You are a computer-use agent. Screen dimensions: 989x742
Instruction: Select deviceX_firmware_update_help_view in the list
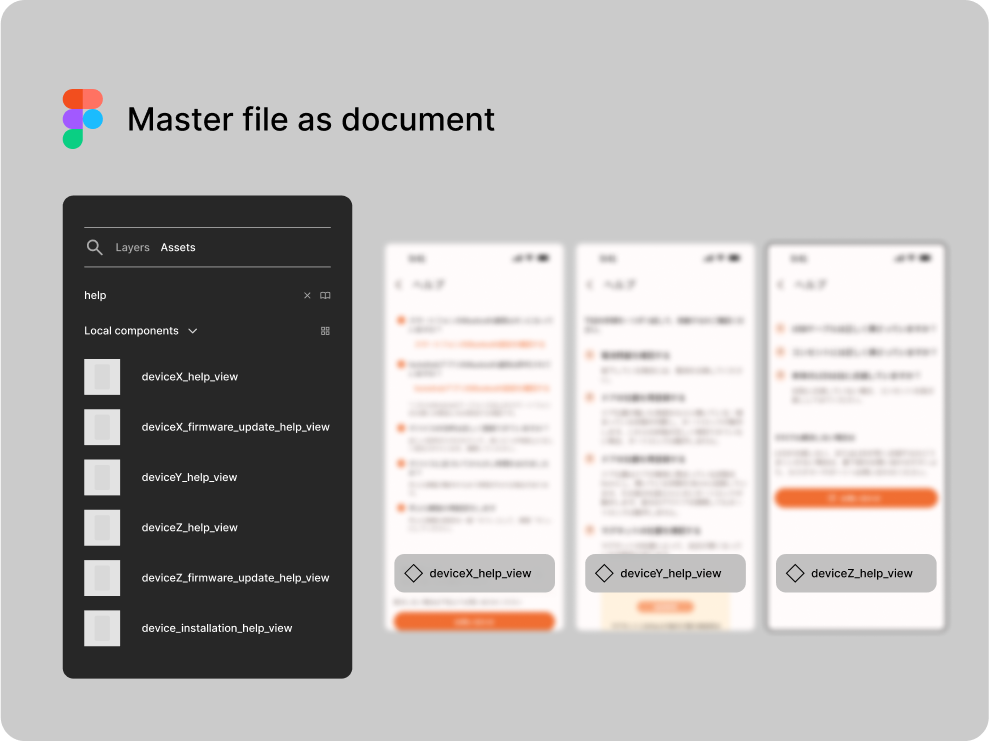tap(236, 427)
